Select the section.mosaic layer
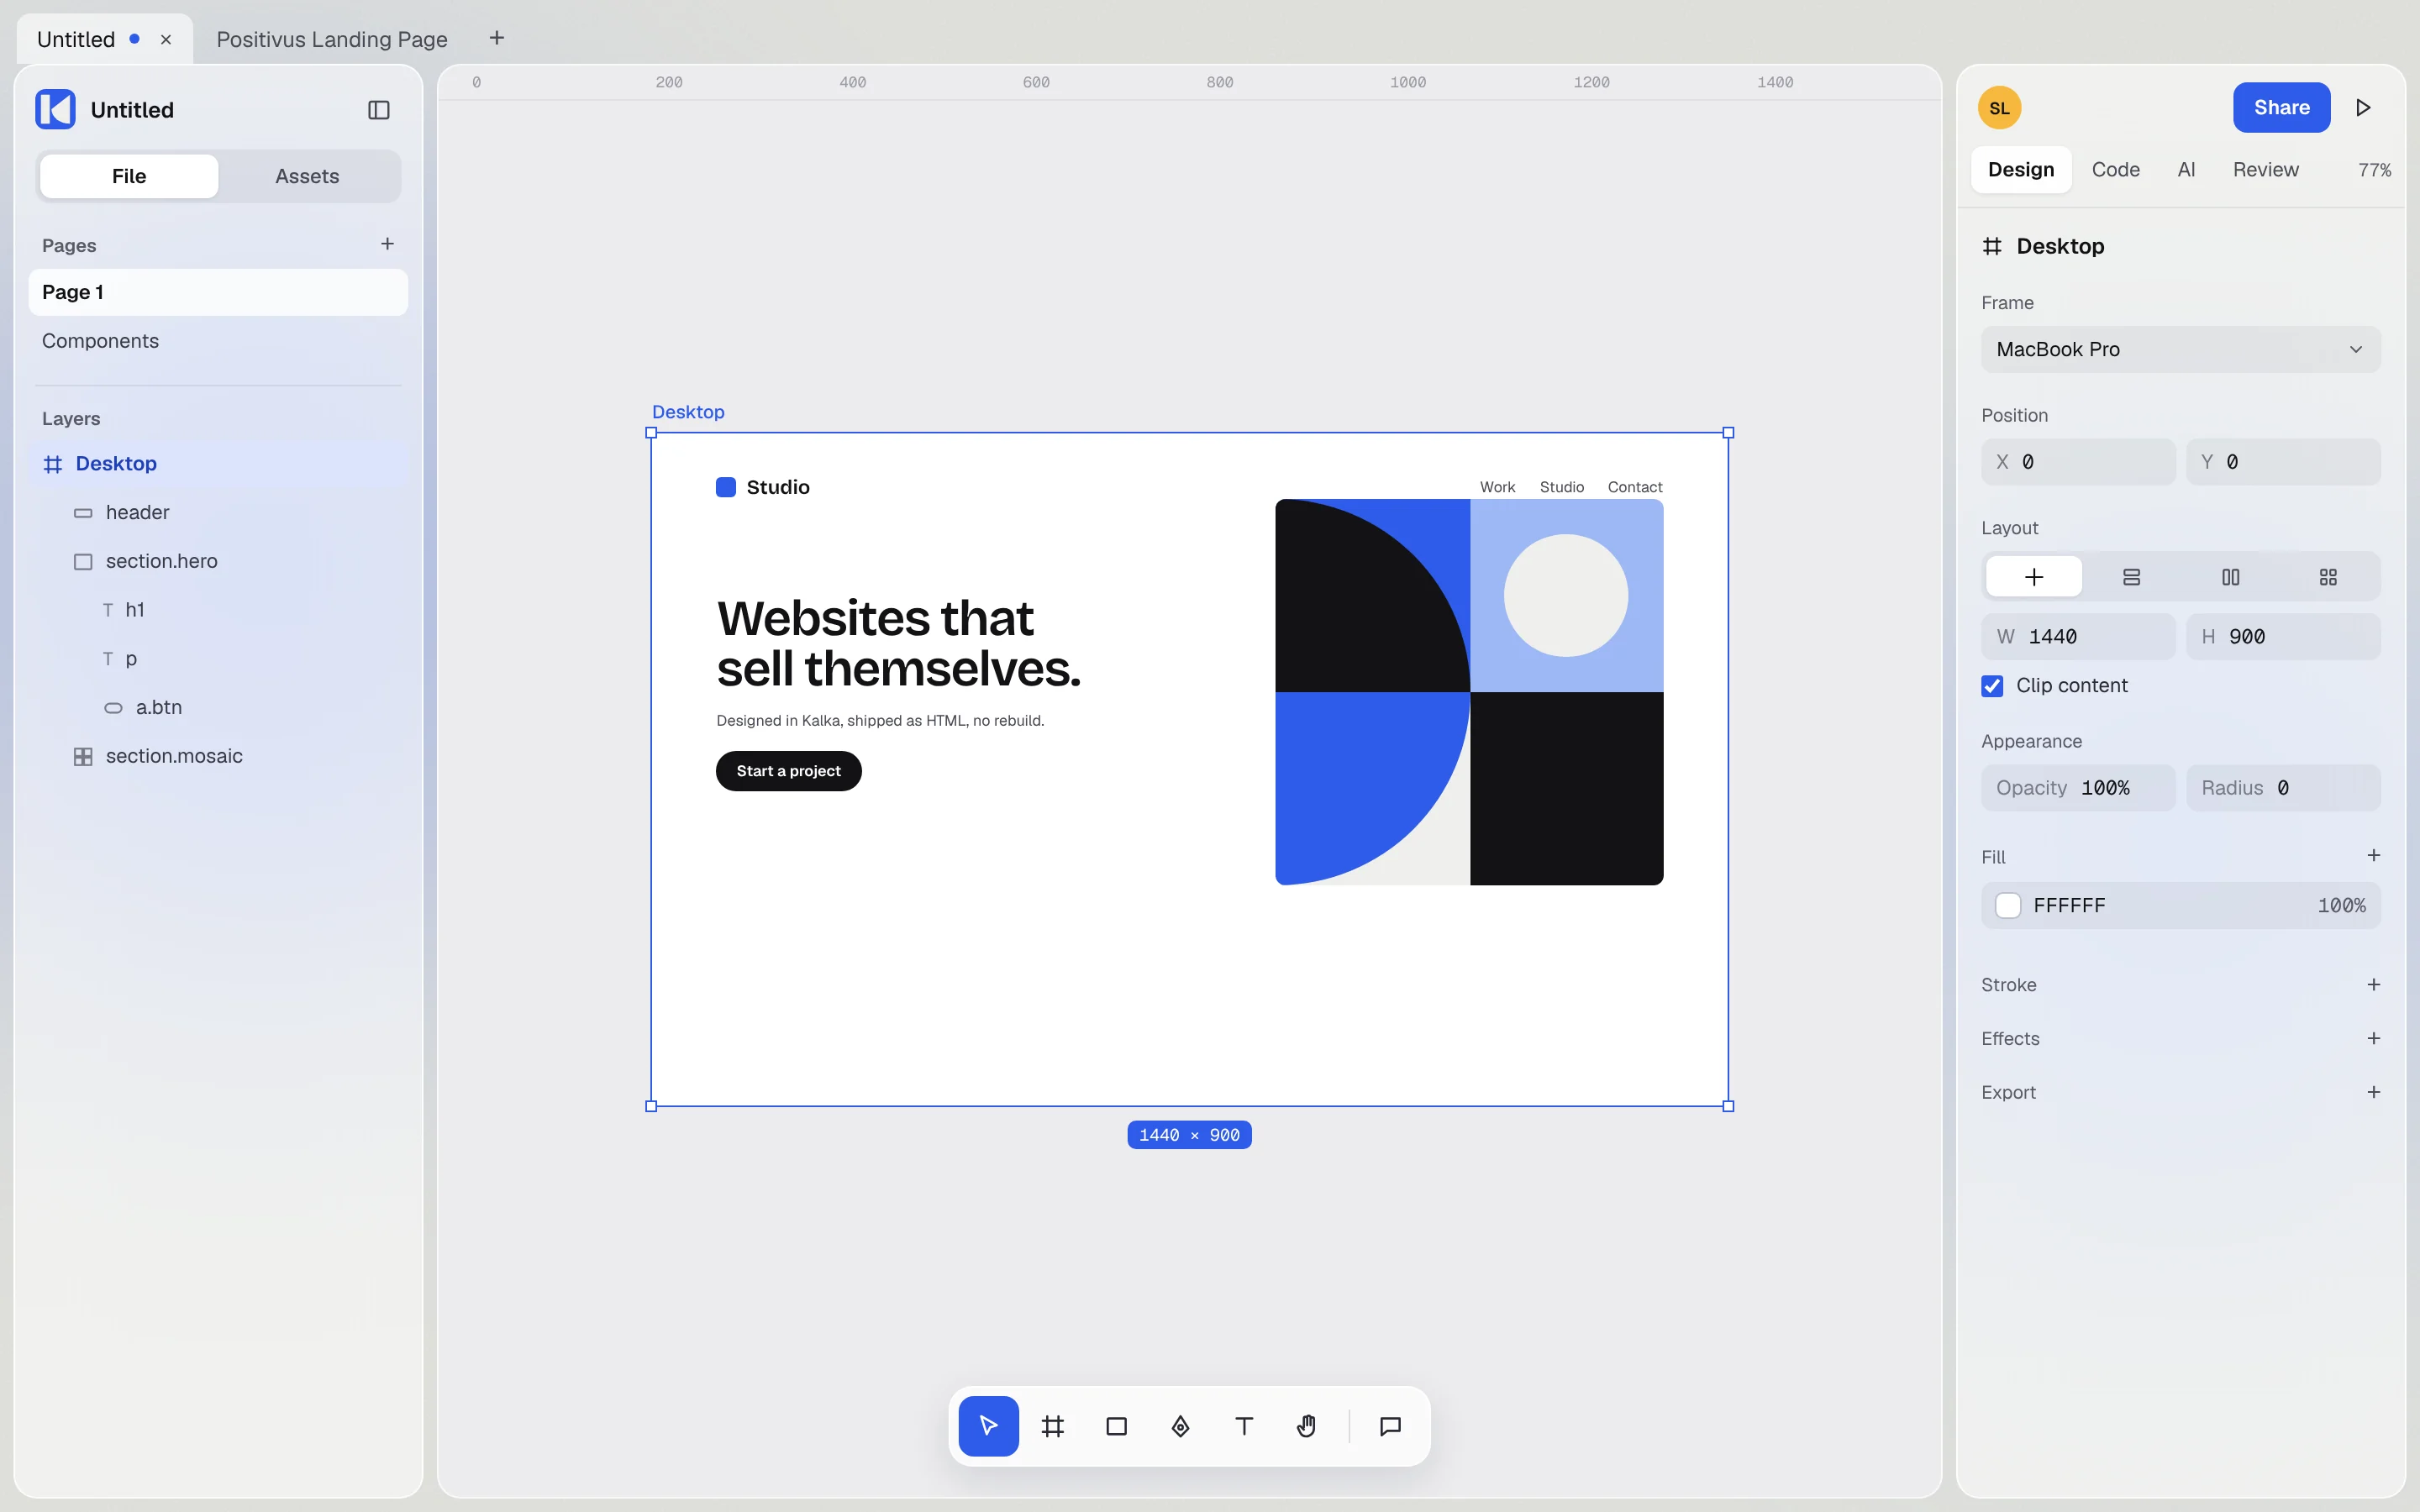 [x=218, y=756]
